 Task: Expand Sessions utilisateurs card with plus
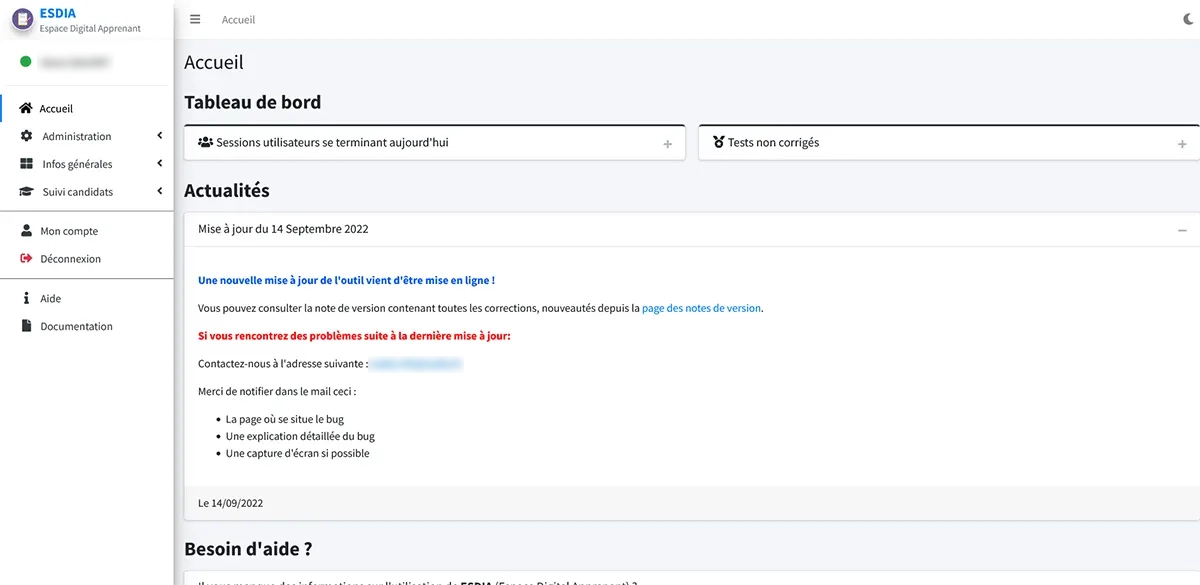click(668, 144)
